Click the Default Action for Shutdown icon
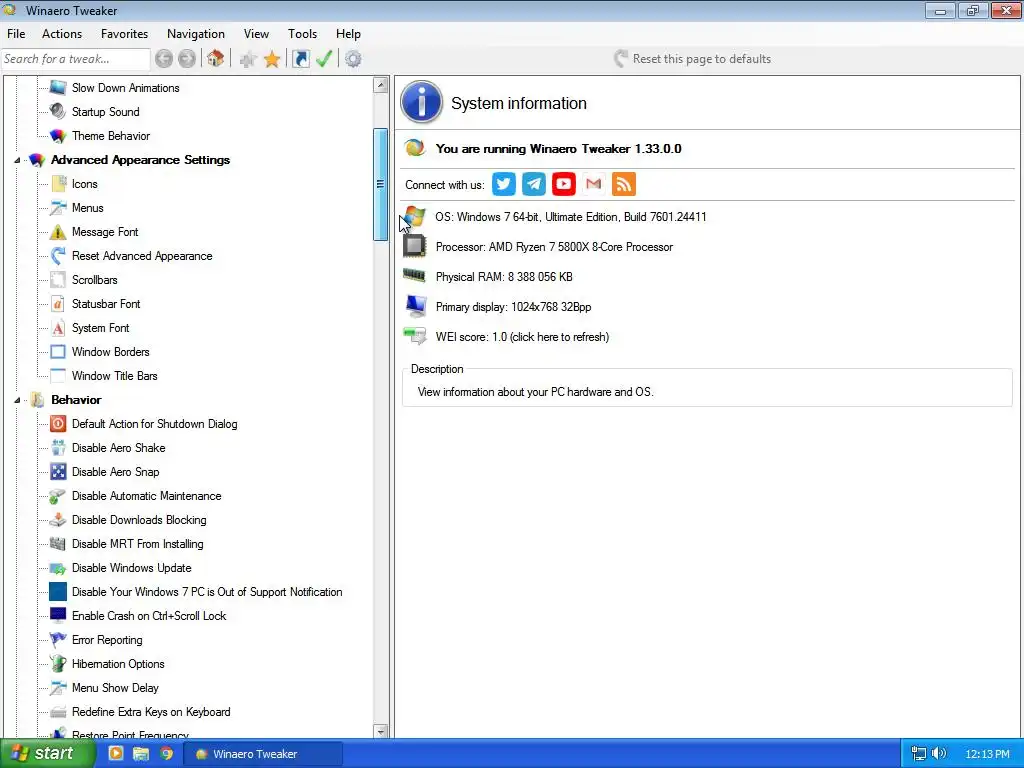The image size is (1024, 768). 58,424
